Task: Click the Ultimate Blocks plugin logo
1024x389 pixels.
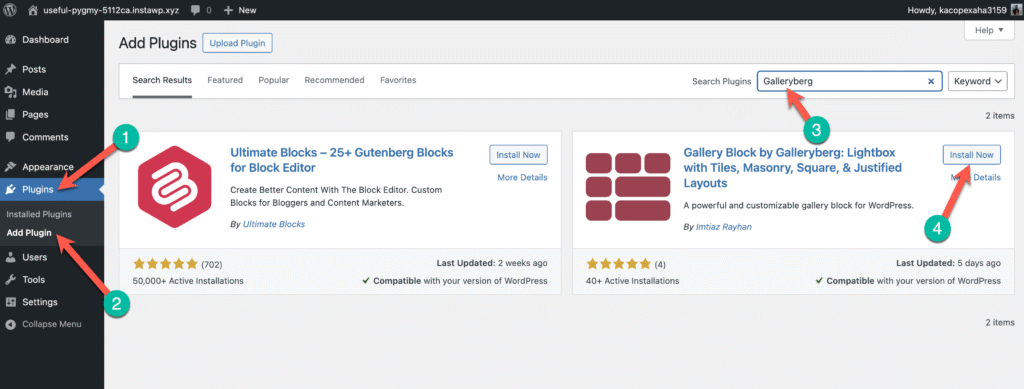Action: click(174, 186)
